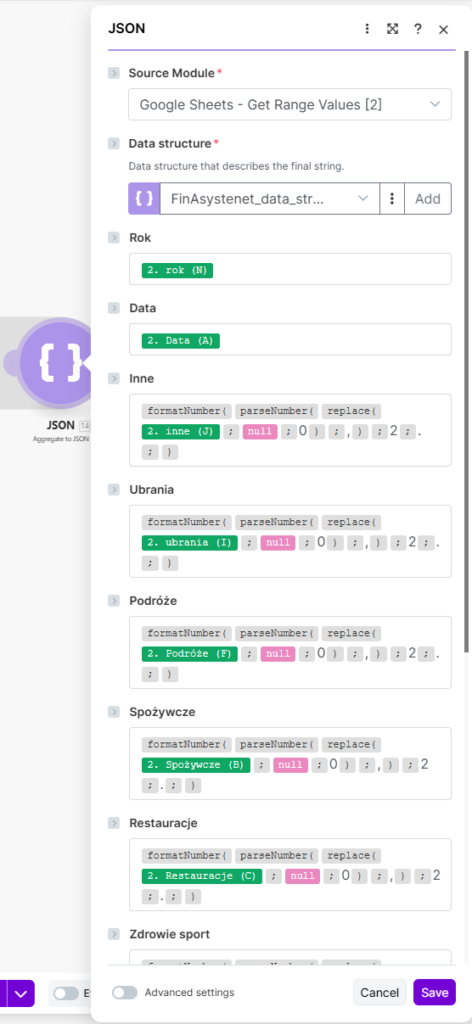Expand the Source Module field options
Viewport: 472px width, 1024px height.
114,73
